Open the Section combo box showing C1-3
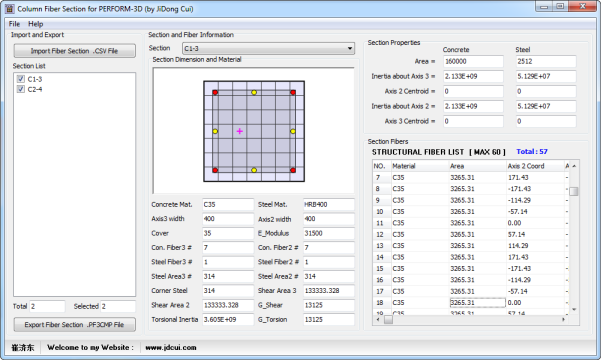601x360 pixels. coord(268,48)
